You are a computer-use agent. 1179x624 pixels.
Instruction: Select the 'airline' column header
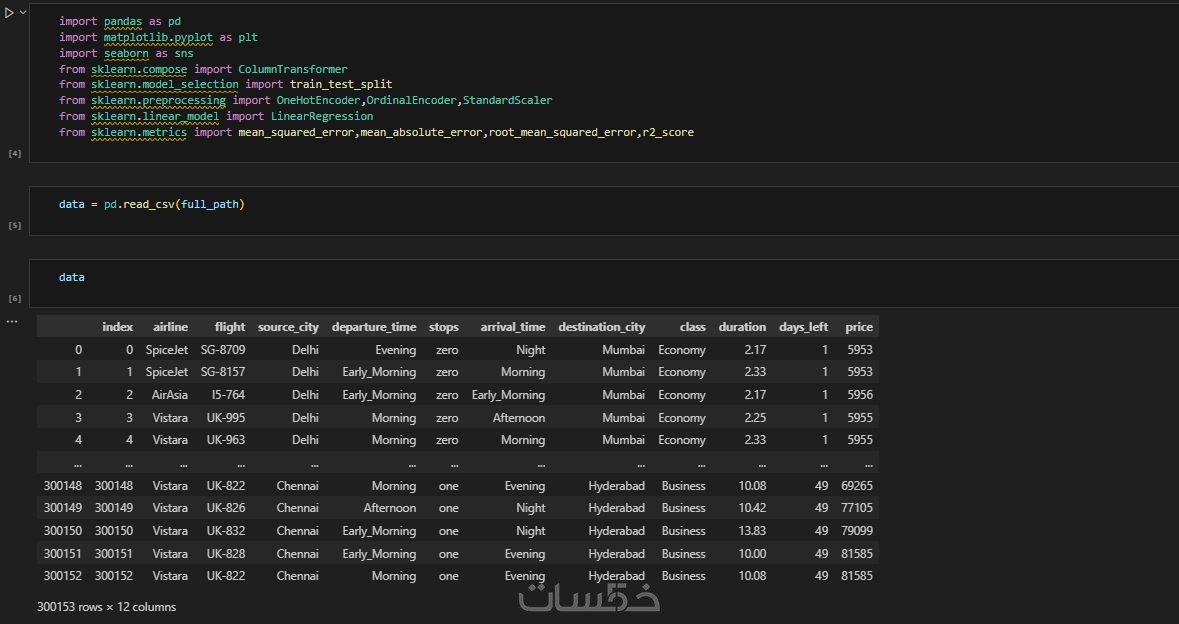171,327
